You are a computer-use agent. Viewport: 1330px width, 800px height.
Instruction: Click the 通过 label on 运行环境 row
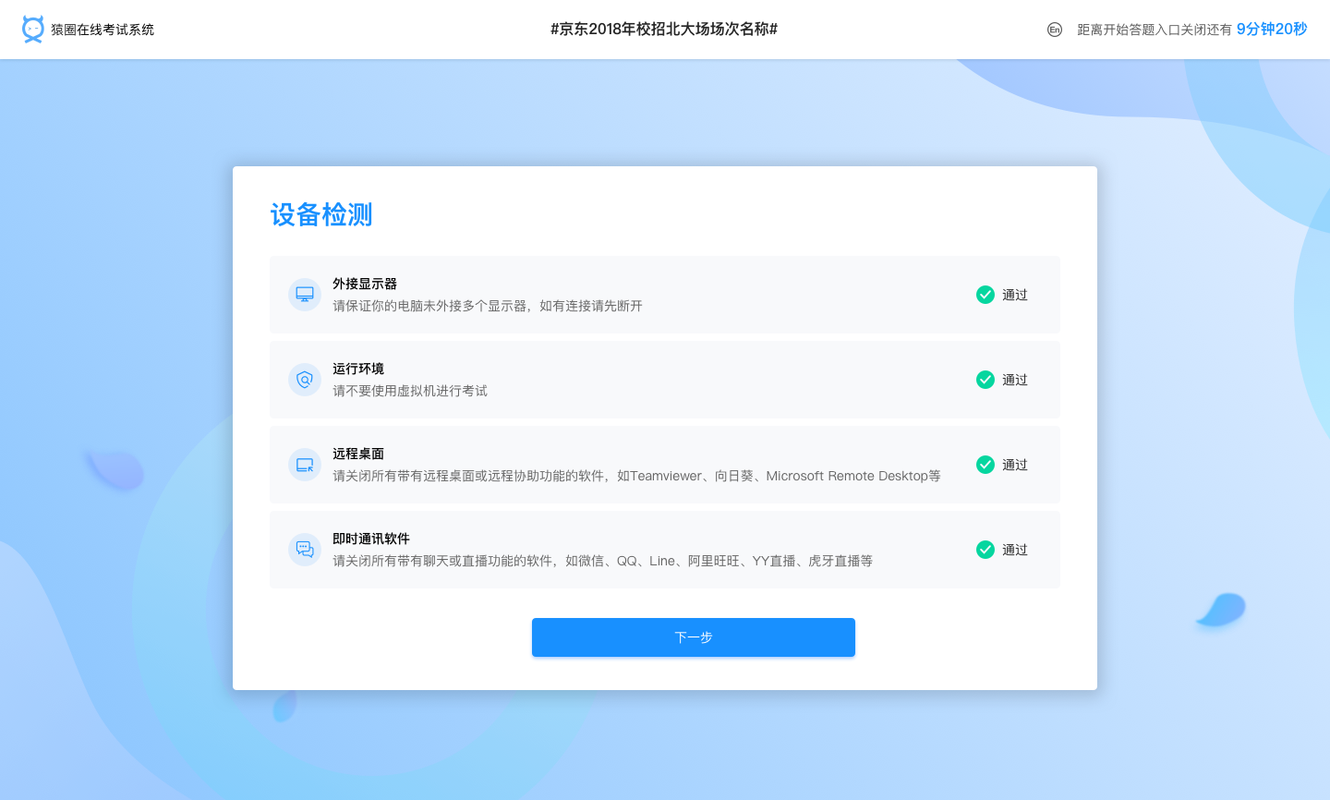[1013, 379]
